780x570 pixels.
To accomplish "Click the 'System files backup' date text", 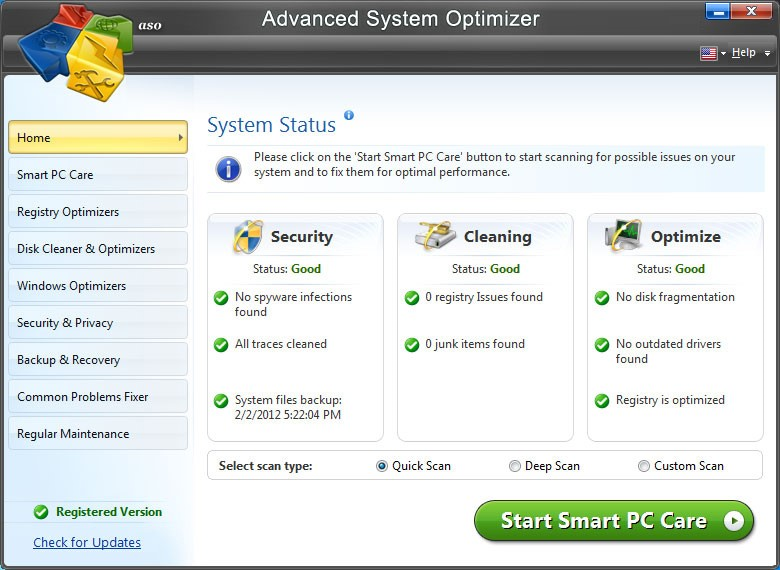I will click(288, 407).
